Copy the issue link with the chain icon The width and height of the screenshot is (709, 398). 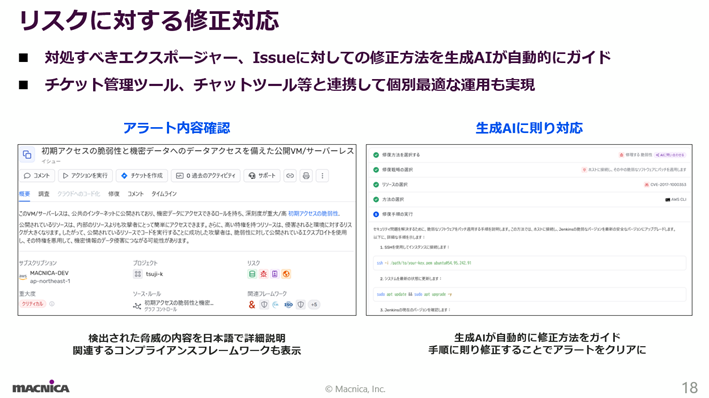[290, 175]
